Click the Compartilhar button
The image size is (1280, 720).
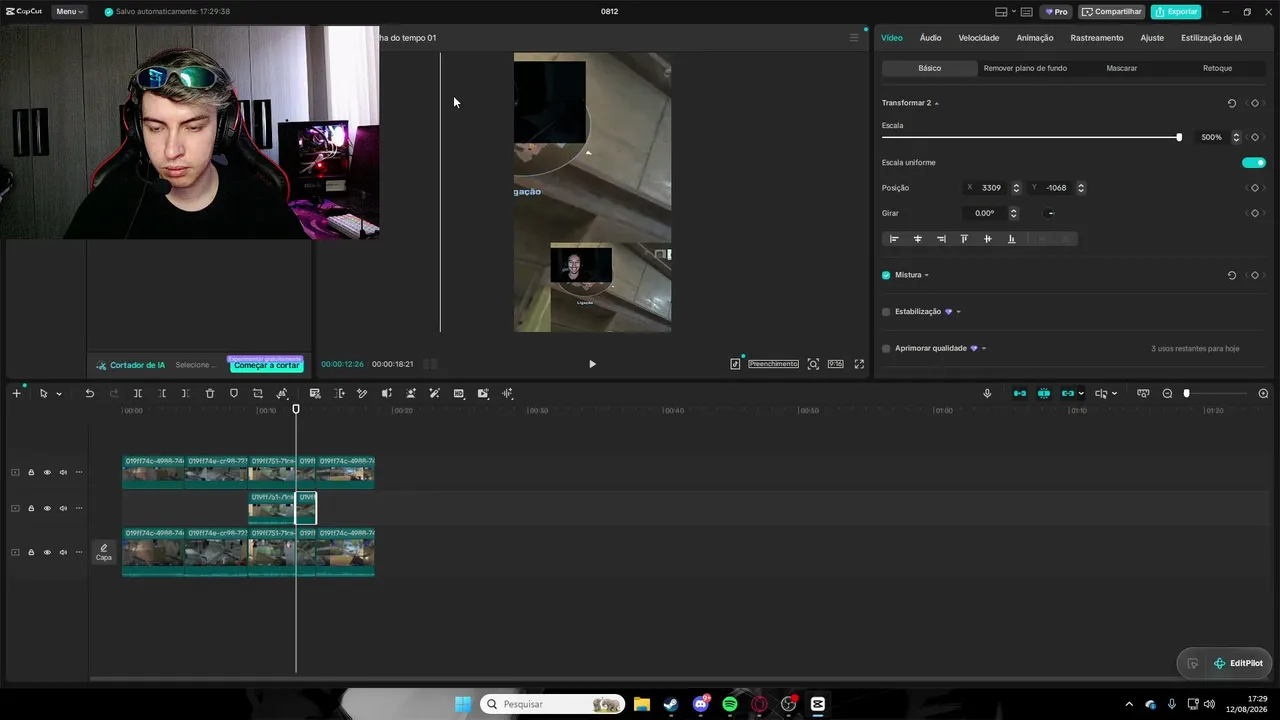(x=1112, y=12)
